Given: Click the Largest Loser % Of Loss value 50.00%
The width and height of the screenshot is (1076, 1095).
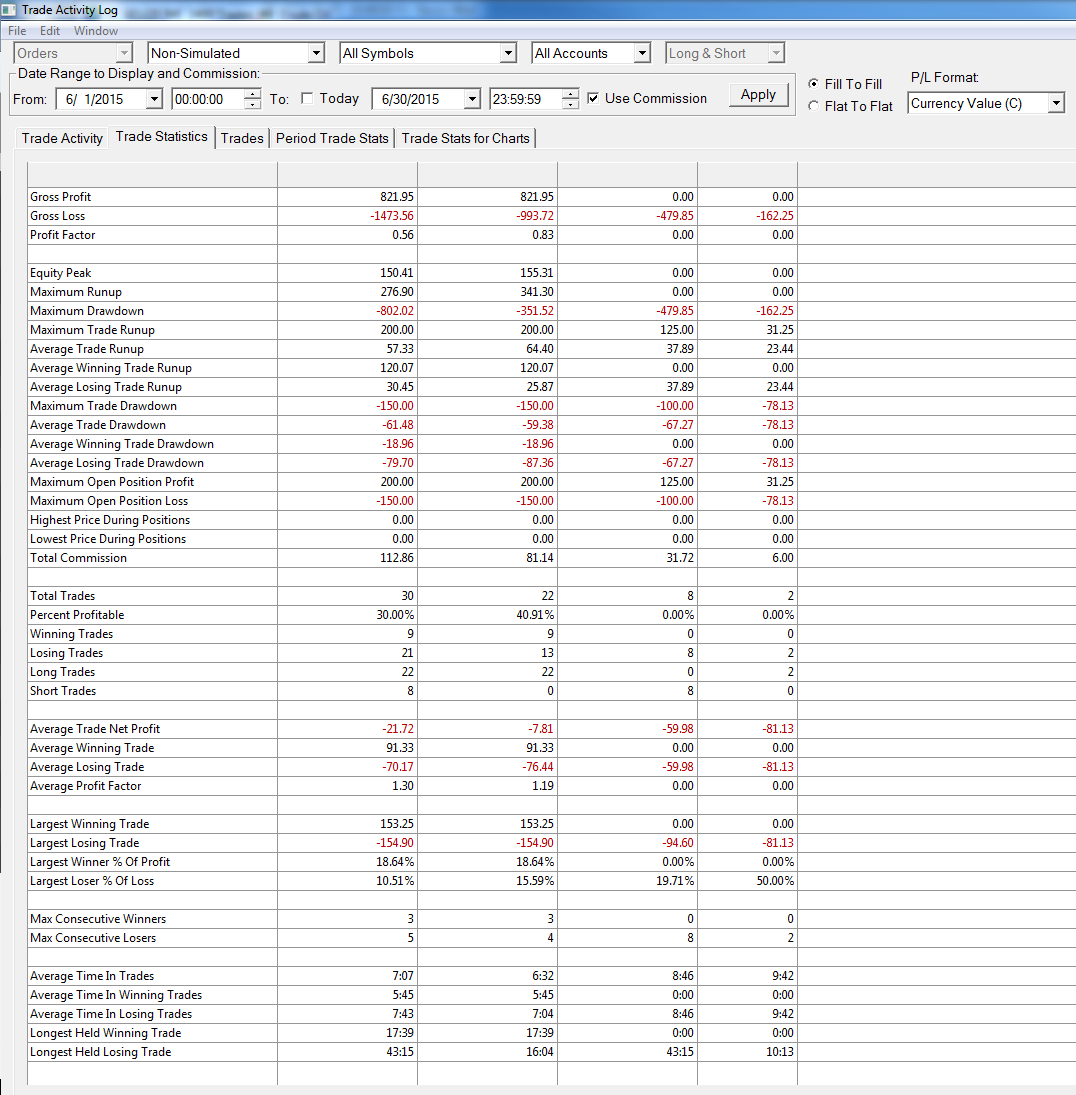Looking at the screenshot, I should (x=775, y=881).
